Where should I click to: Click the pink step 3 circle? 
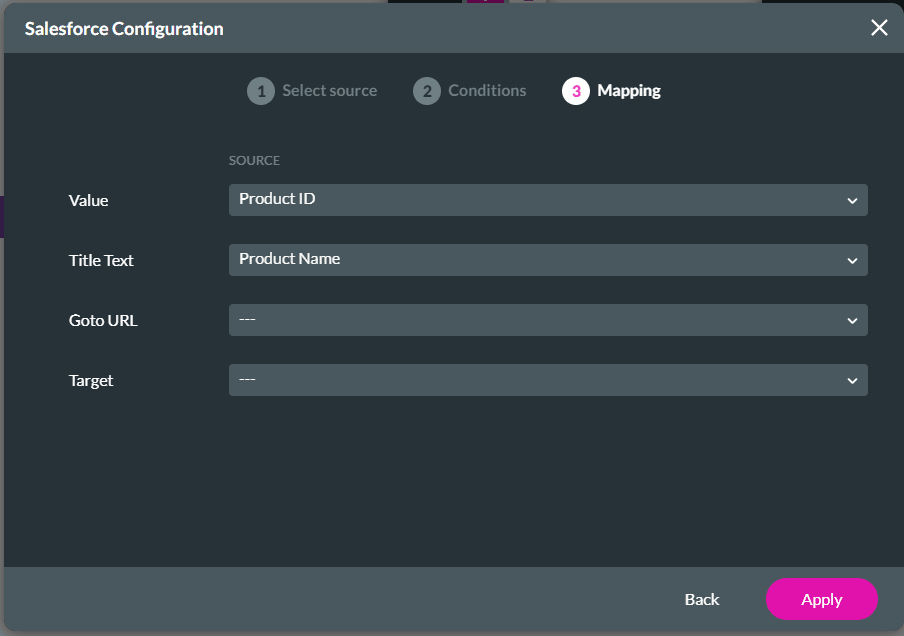pyautogui.click(x=578, y=90)
